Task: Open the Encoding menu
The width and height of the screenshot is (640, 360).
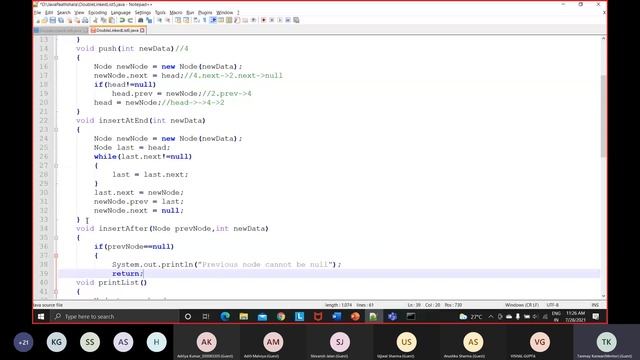Action: (98, 13)
